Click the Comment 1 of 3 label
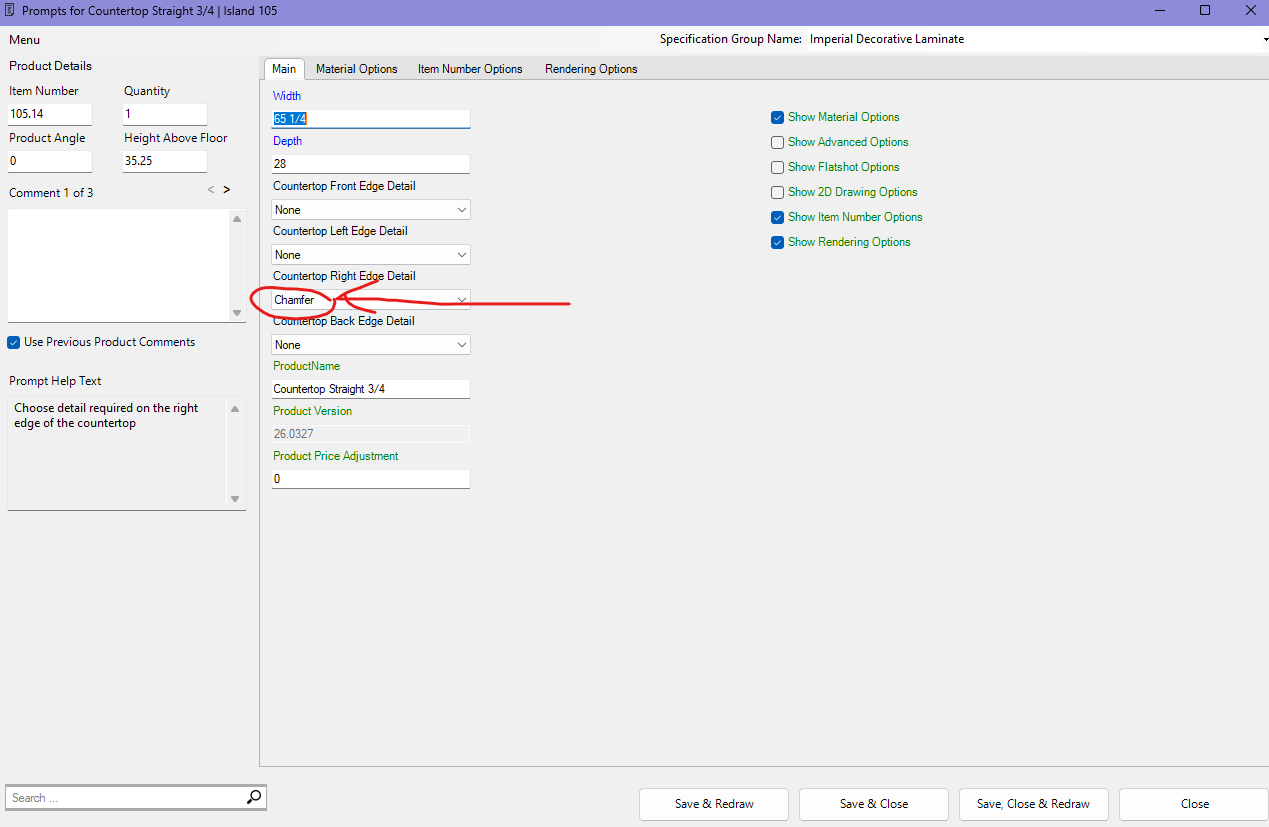Screen dimensions: 1269x827 51,193
